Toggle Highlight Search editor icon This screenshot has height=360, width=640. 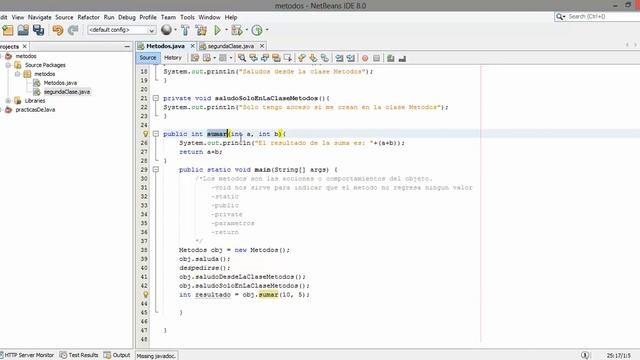coord(276,58)
